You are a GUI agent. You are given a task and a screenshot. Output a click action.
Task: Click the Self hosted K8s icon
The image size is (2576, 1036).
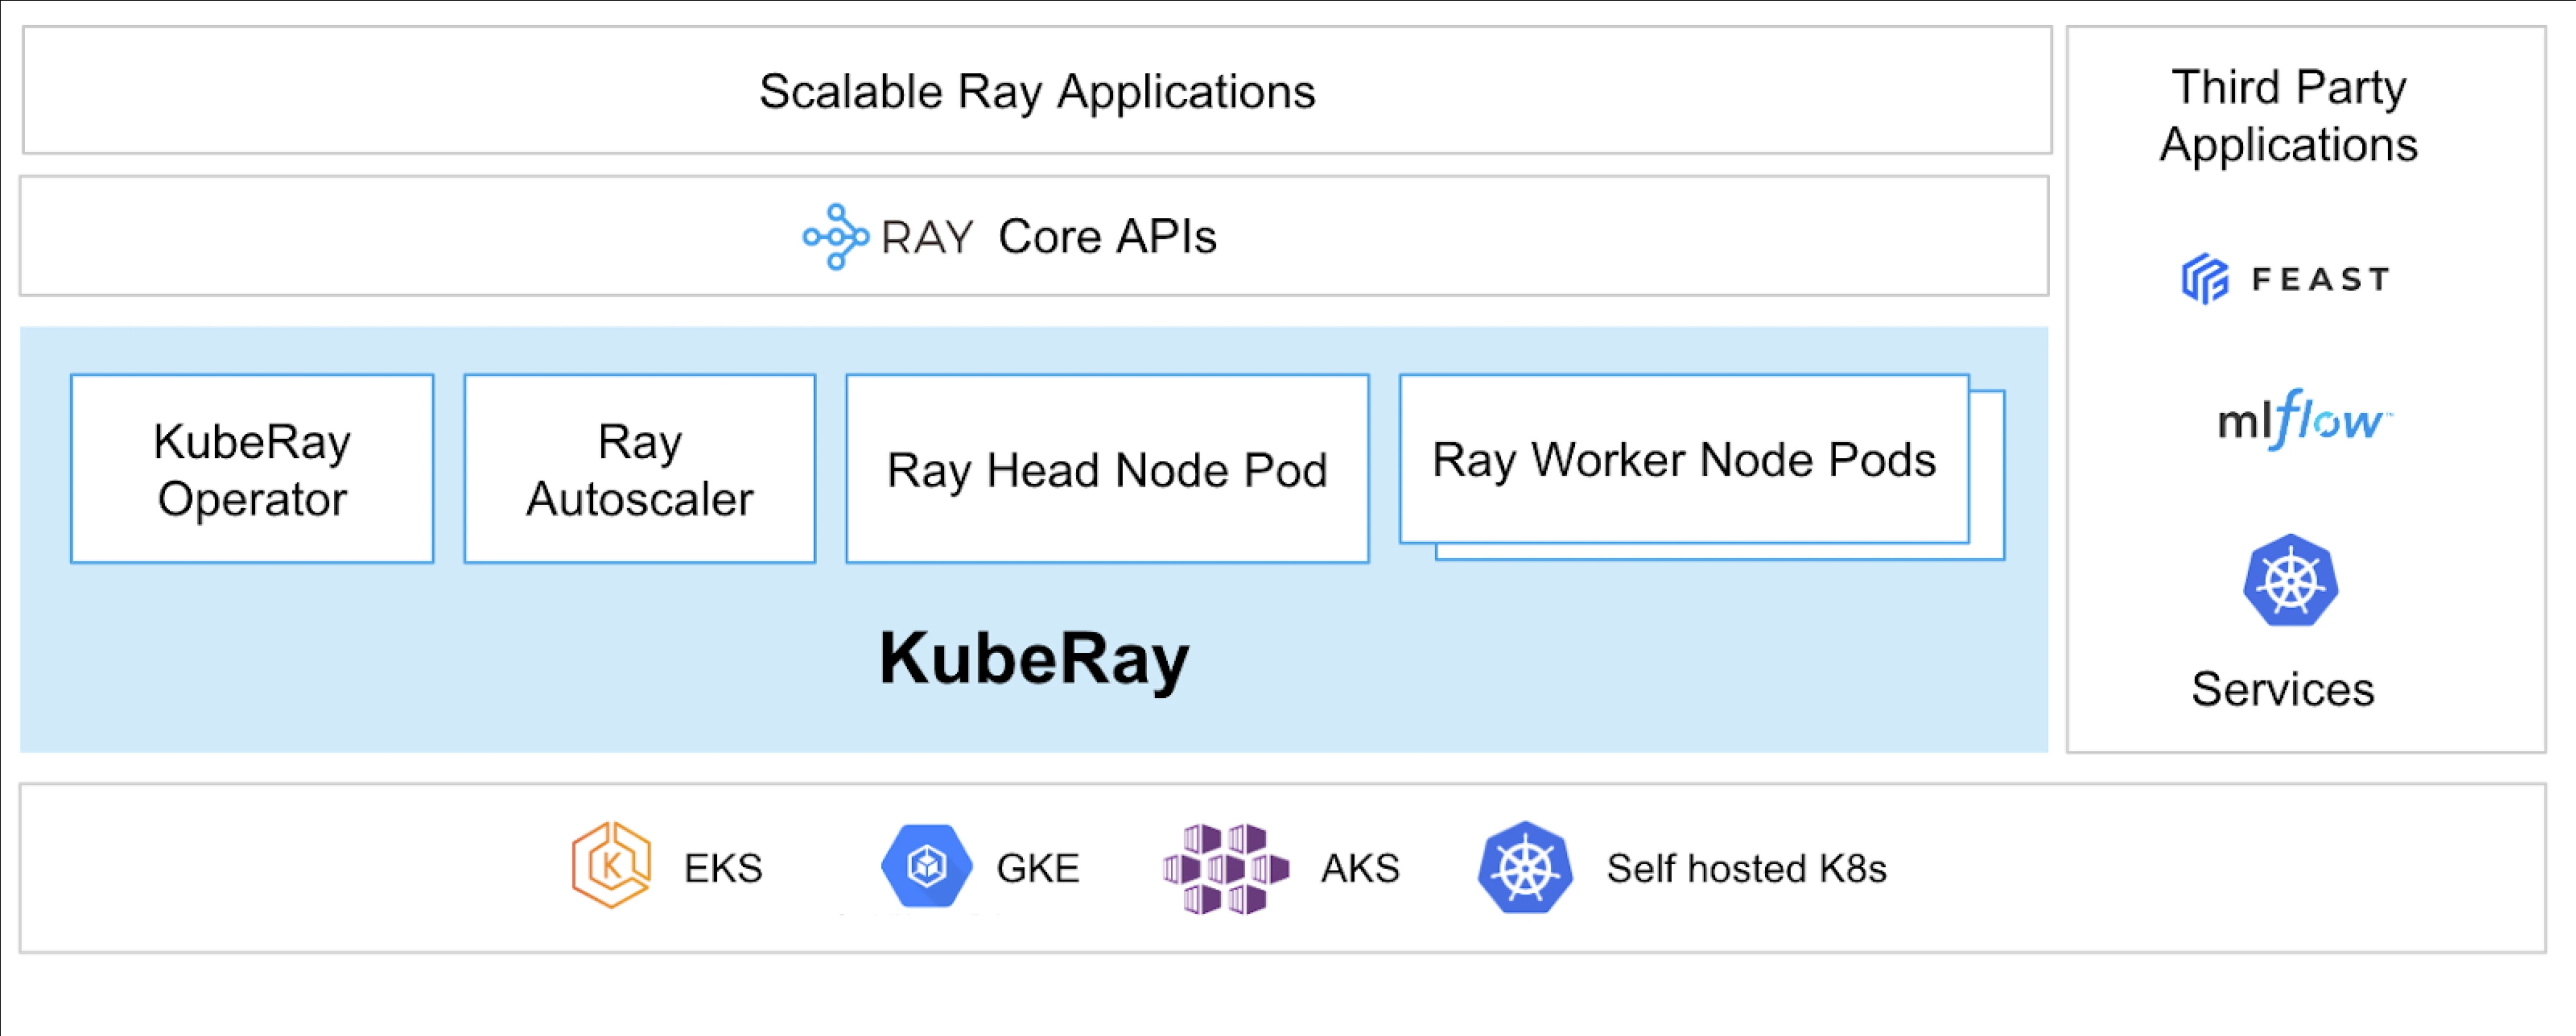(x=1524, y=867)
